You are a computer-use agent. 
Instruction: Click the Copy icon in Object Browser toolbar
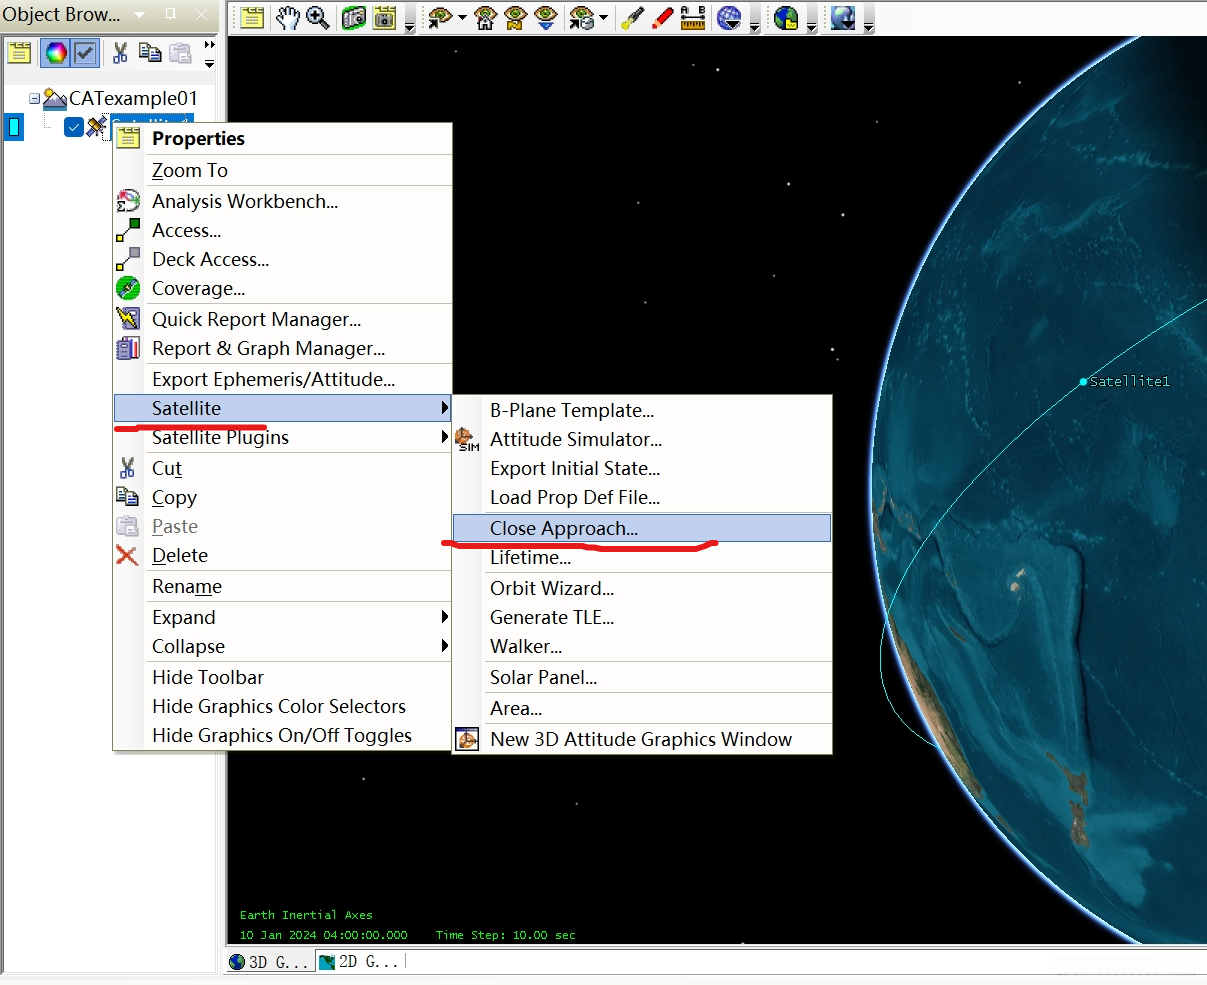(150, 53)
